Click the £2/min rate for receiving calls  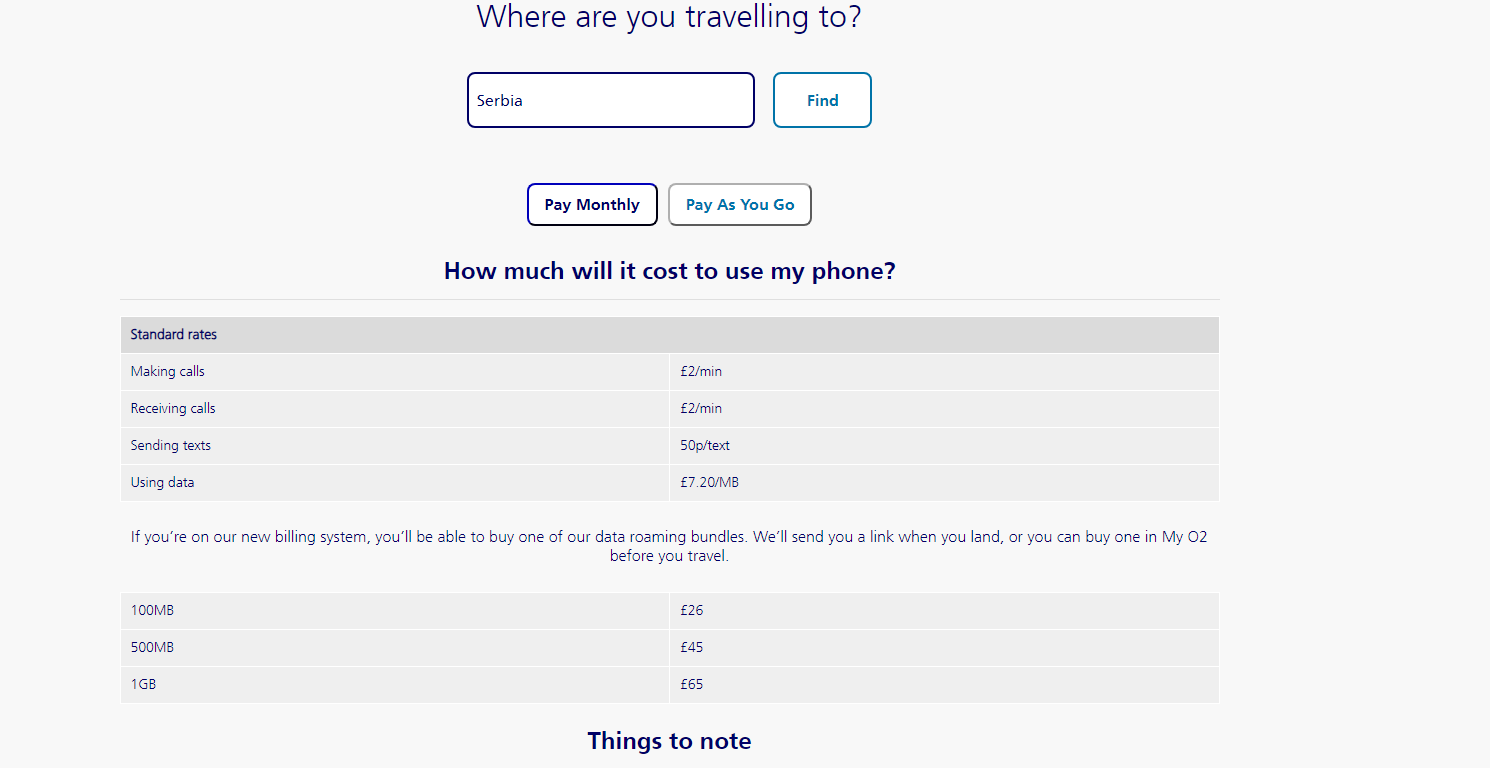click(x=701, y=408)
